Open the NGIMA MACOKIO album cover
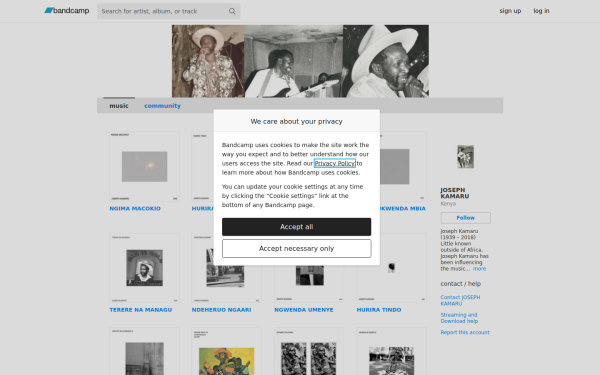This screenshot has width=600, height=375. [144, 166]
